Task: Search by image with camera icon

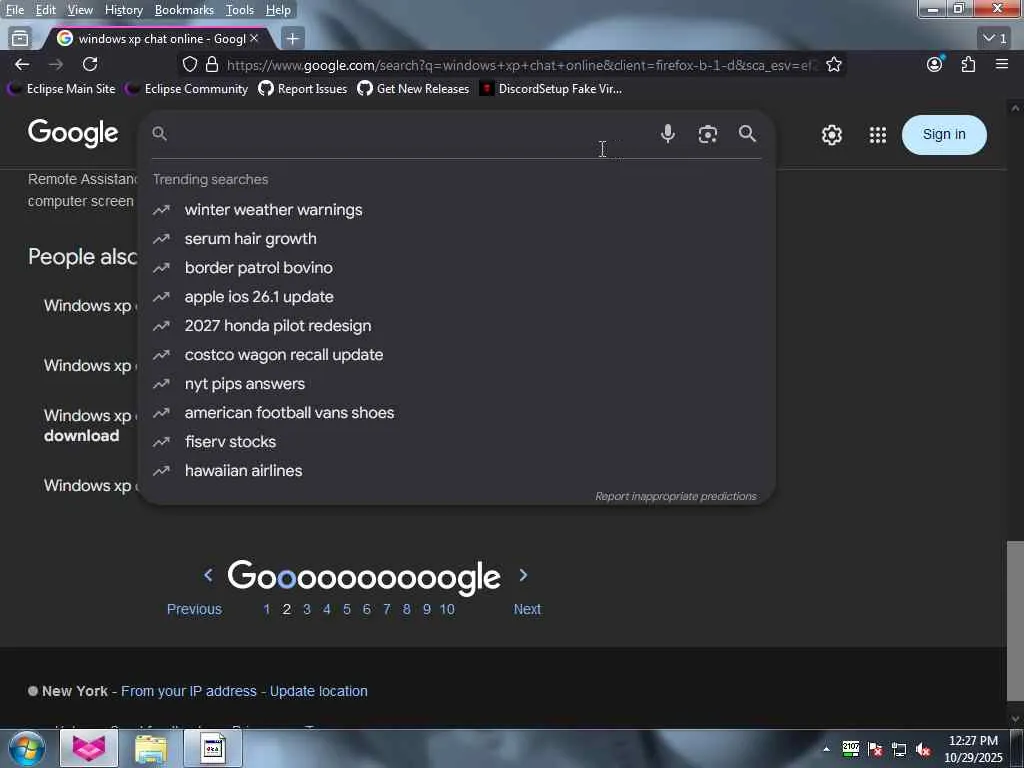Action: [707, 135]
